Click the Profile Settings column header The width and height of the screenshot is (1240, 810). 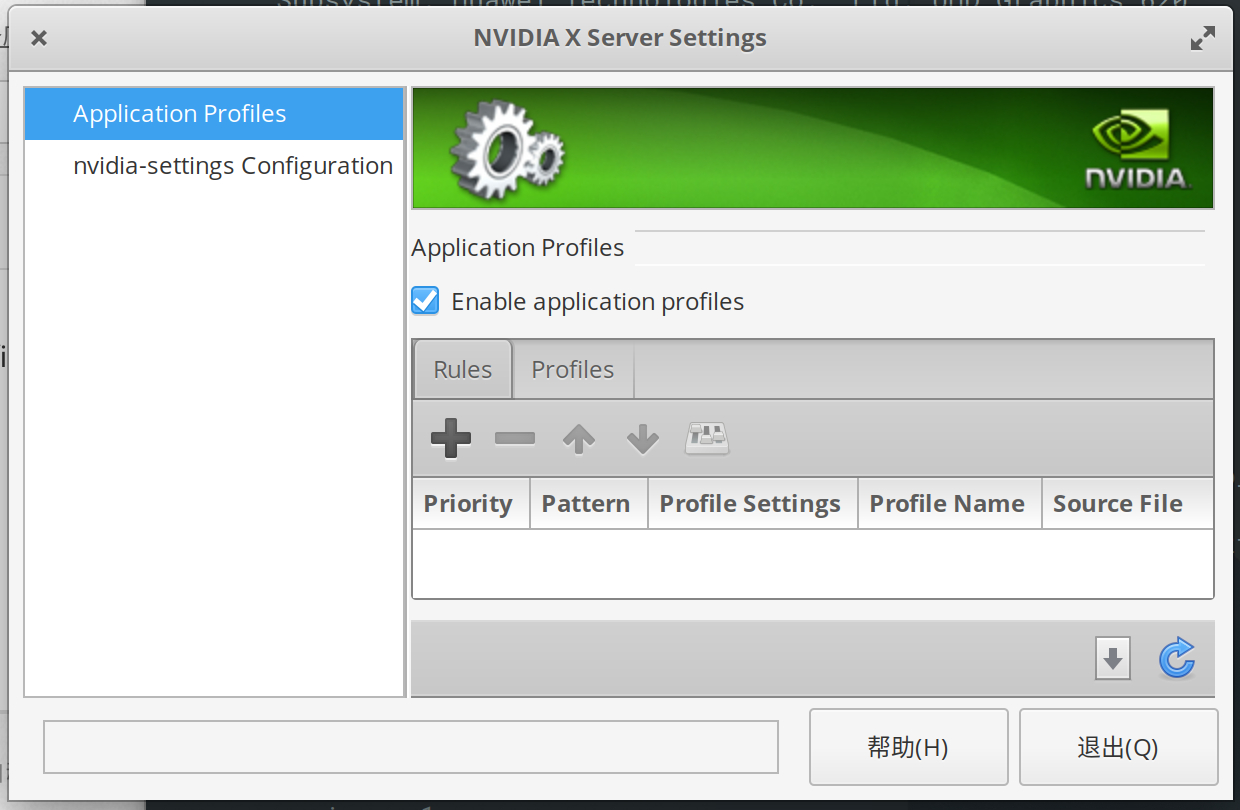point(750,504)
